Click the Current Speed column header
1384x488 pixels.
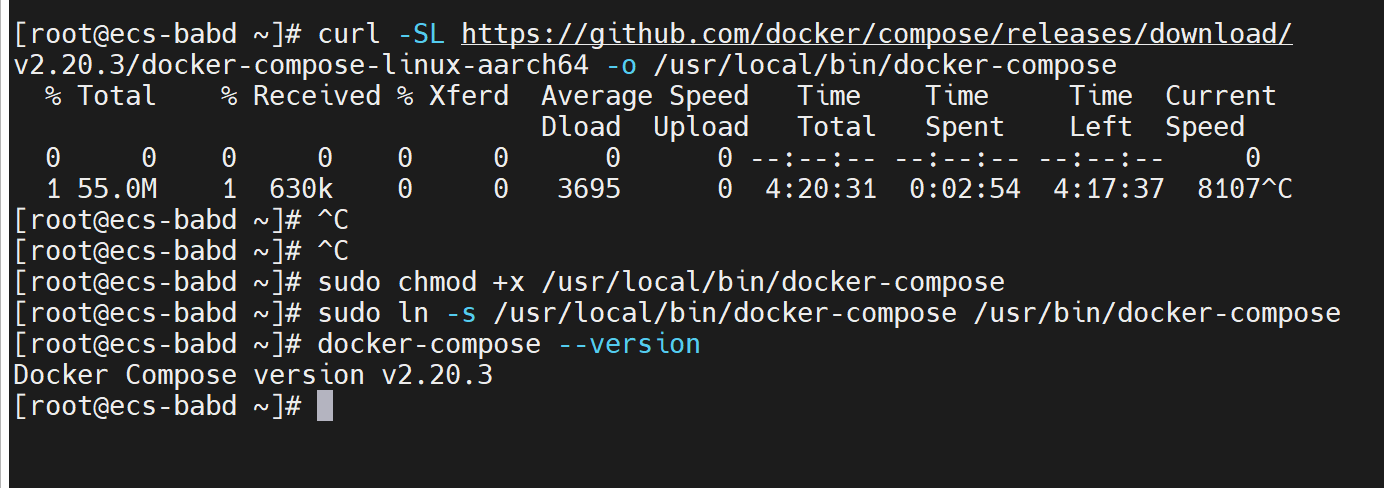click(x=1221, y=112)
